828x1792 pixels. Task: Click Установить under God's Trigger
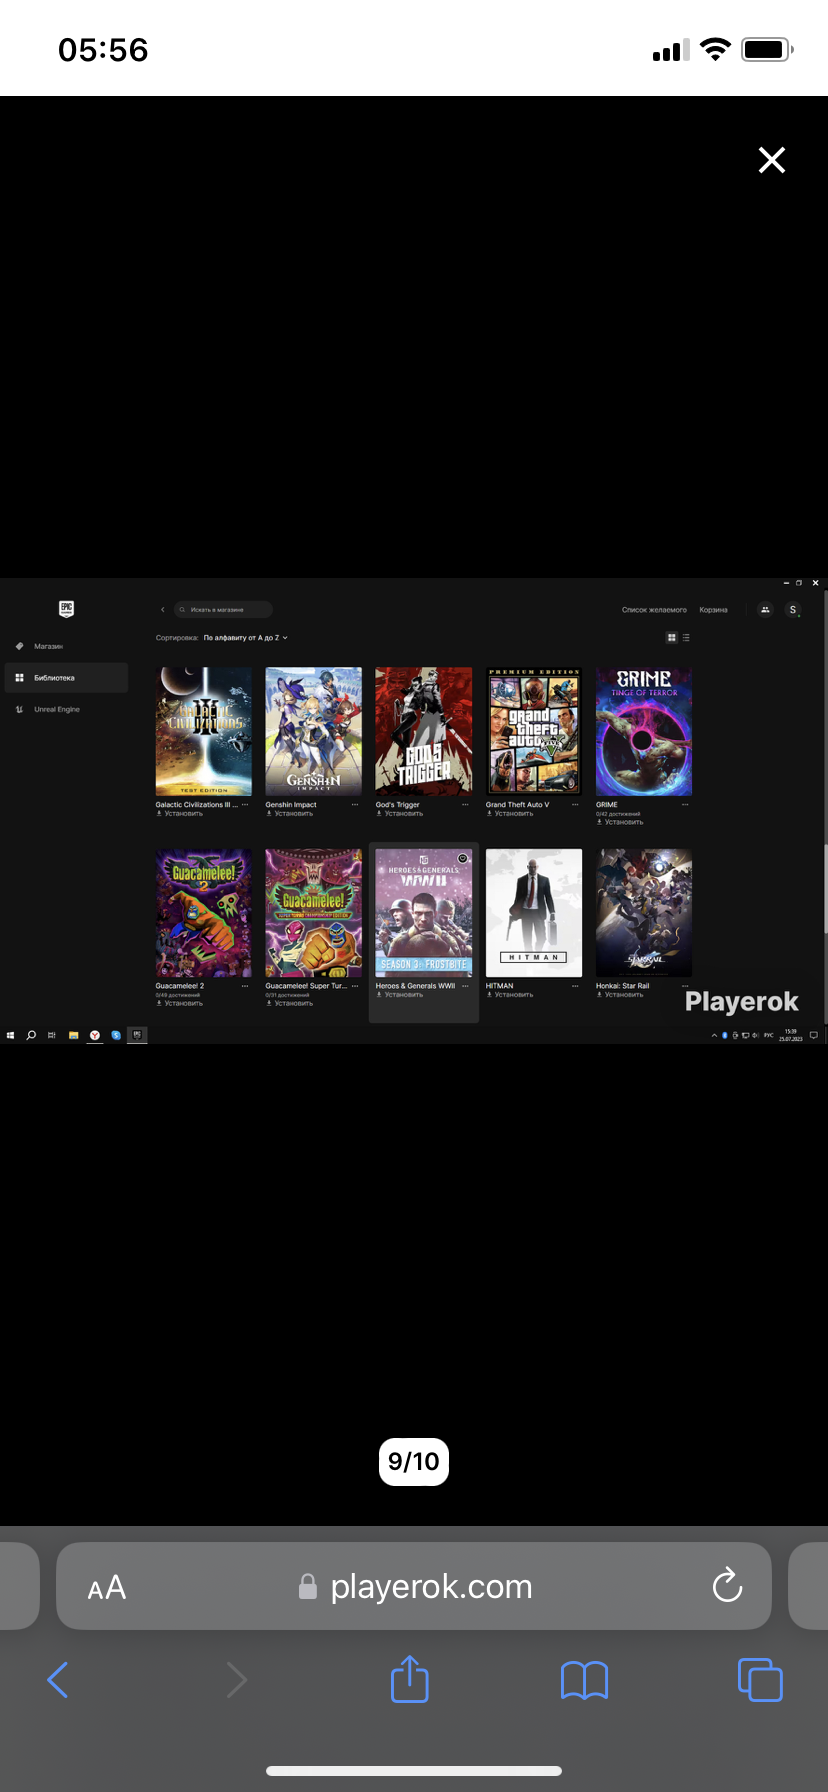400,813
